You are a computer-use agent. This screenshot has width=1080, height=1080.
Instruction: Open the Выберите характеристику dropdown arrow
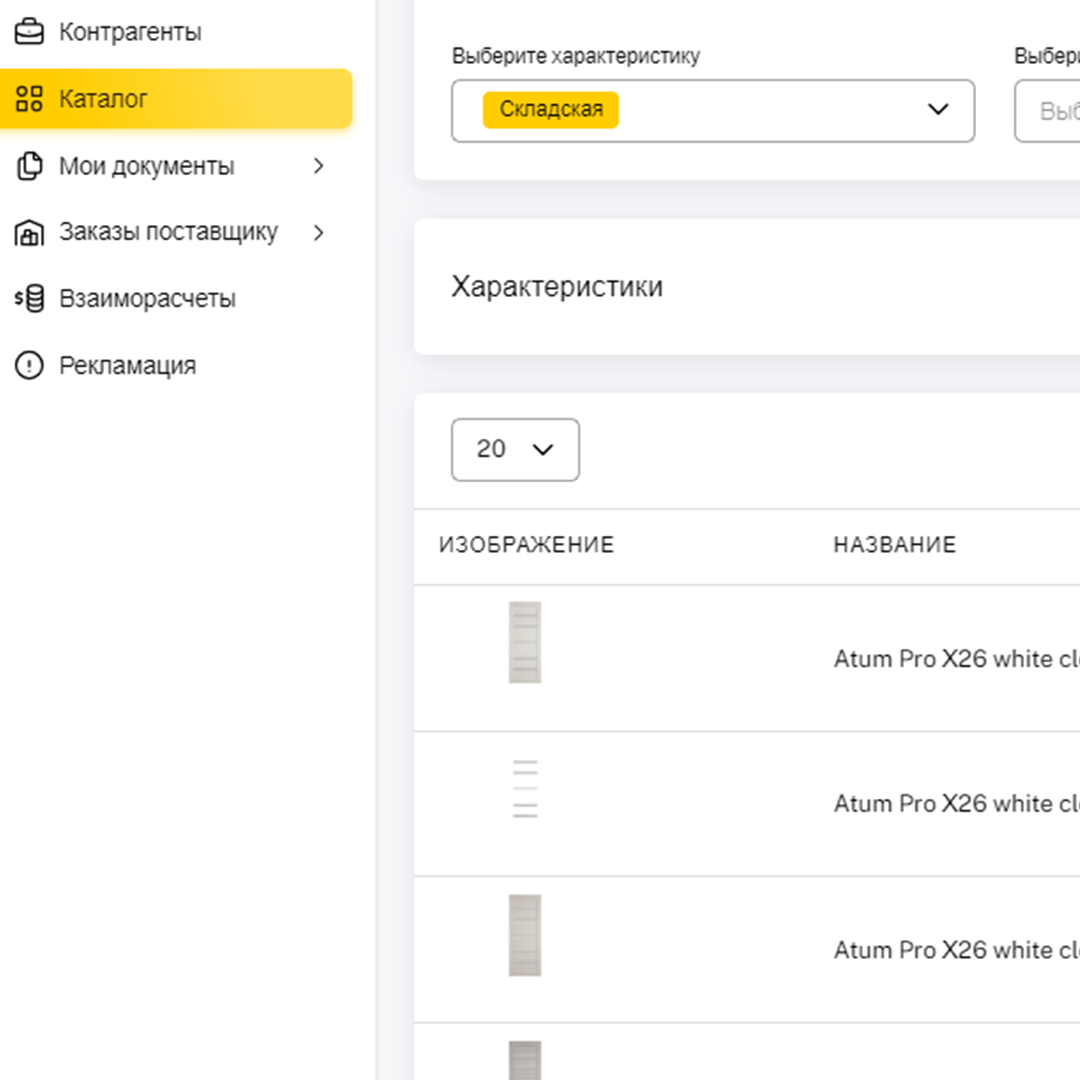937,110
